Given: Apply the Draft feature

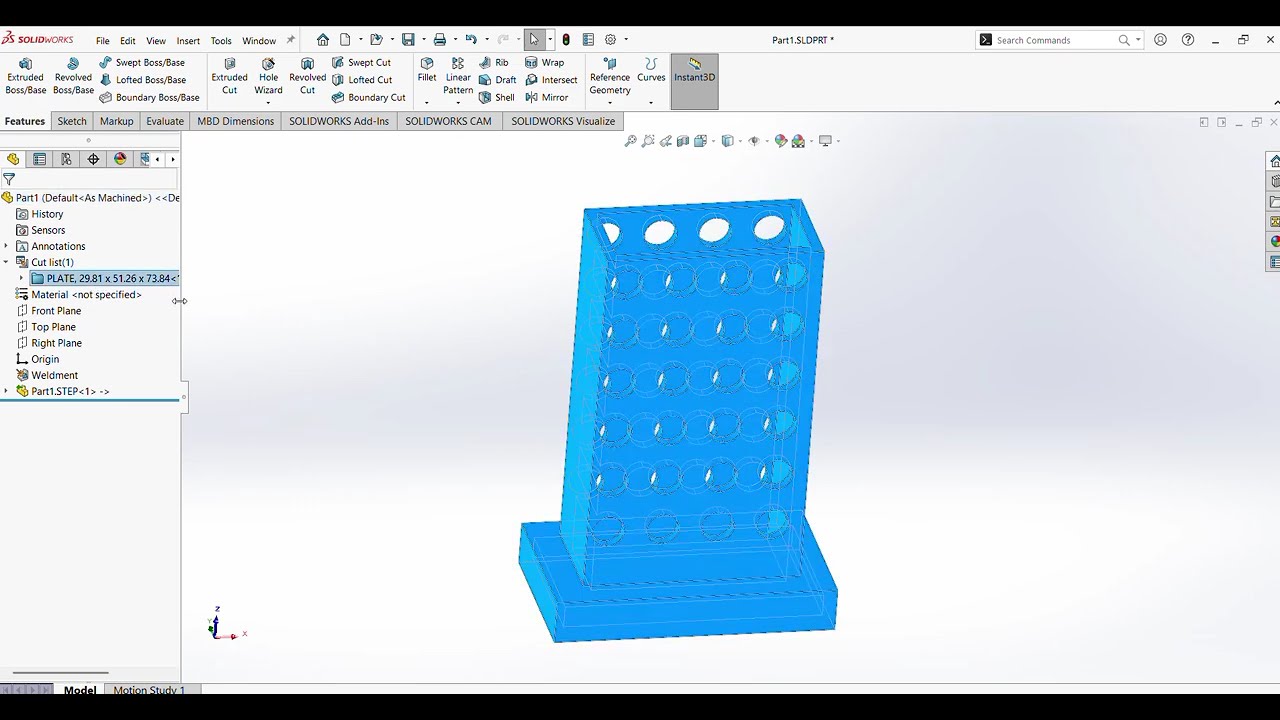Looking at the screenshot, I should pos(497,80).
